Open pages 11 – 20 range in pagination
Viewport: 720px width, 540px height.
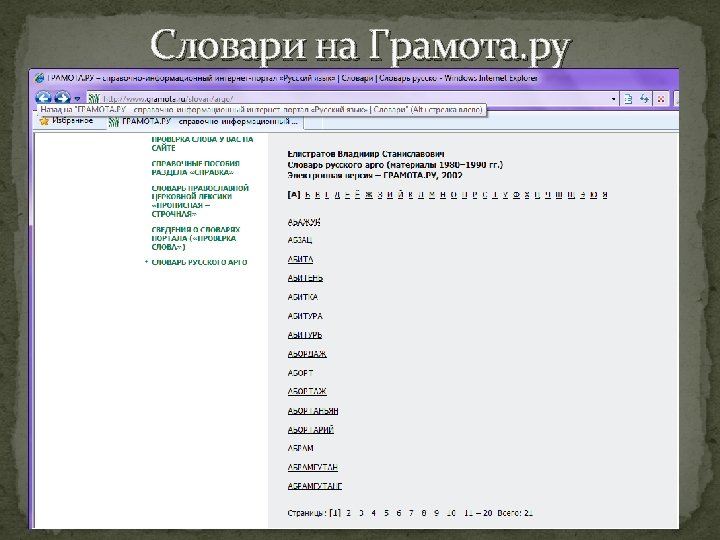tap(478, 513)
